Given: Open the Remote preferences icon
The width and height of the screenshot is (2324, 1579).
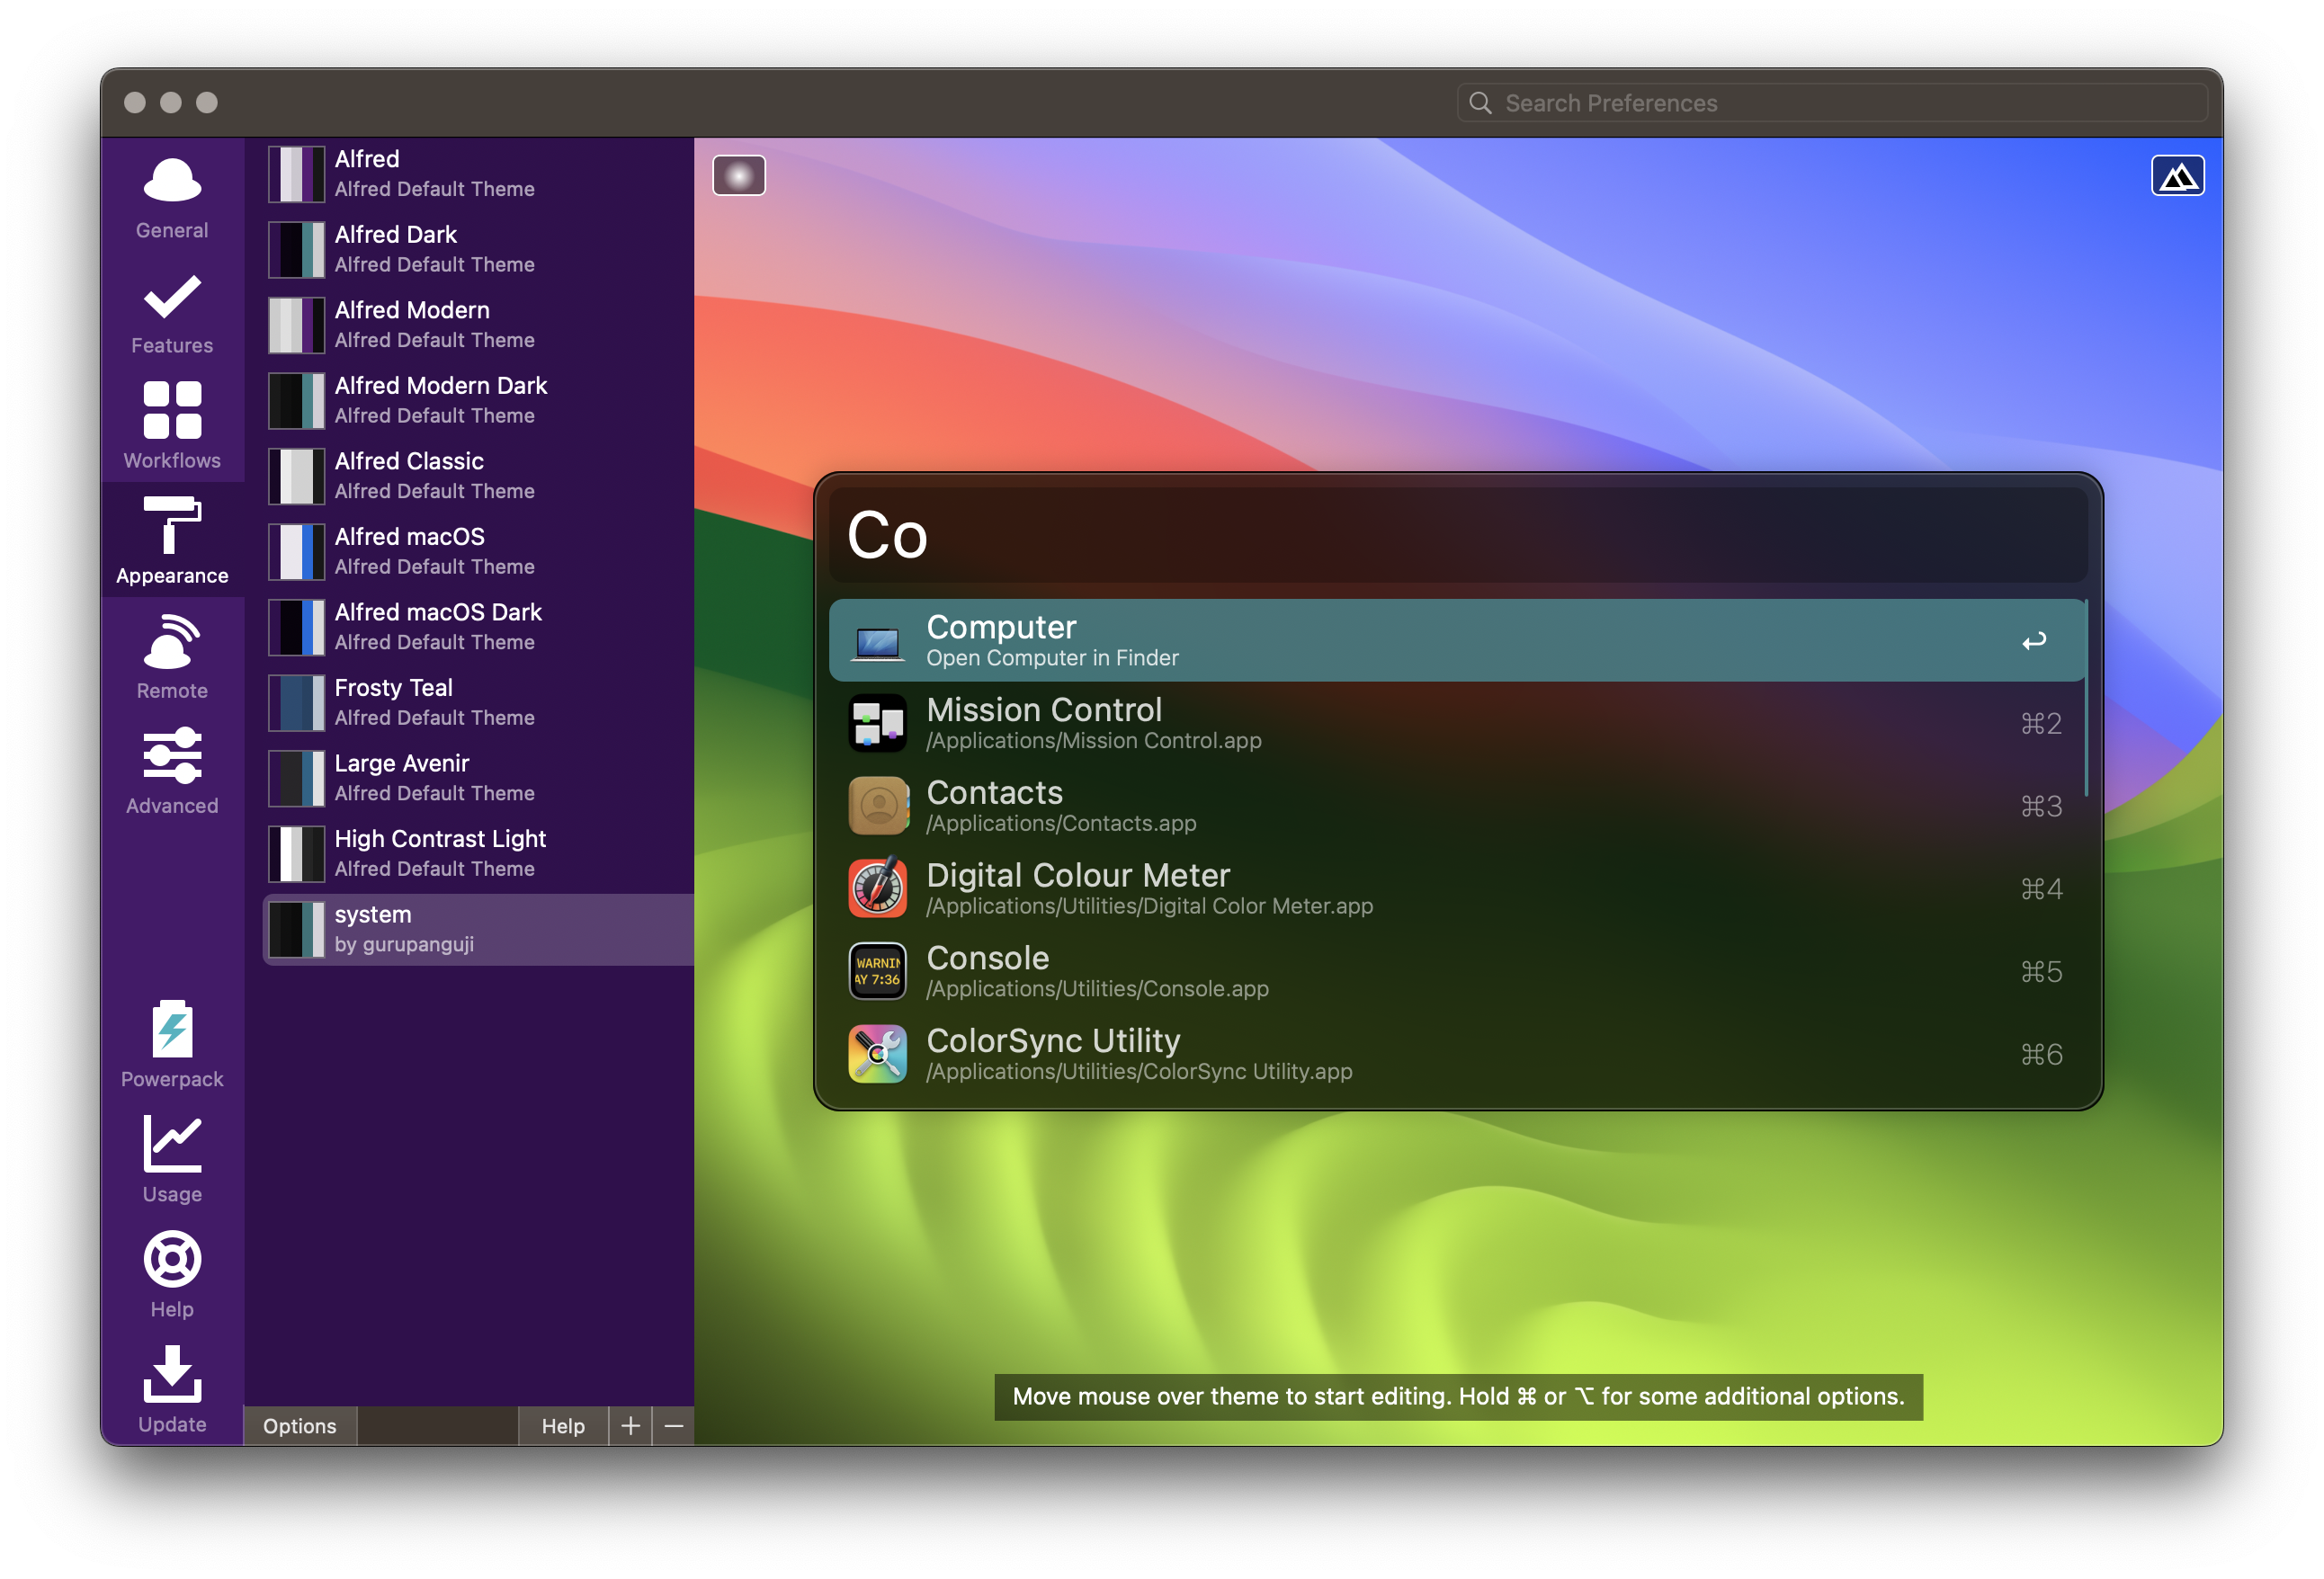Looking at the screenshot, I should [172, 658].
